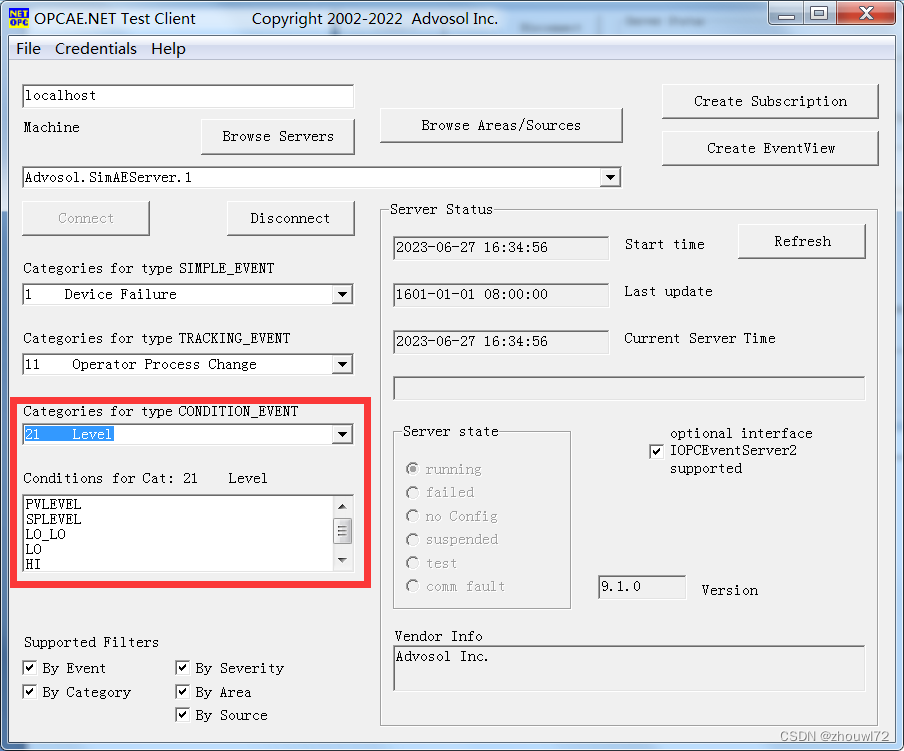Click the Refresh server status button
Viewport: 904px width, 751px height.
click(x=802, y=241)
